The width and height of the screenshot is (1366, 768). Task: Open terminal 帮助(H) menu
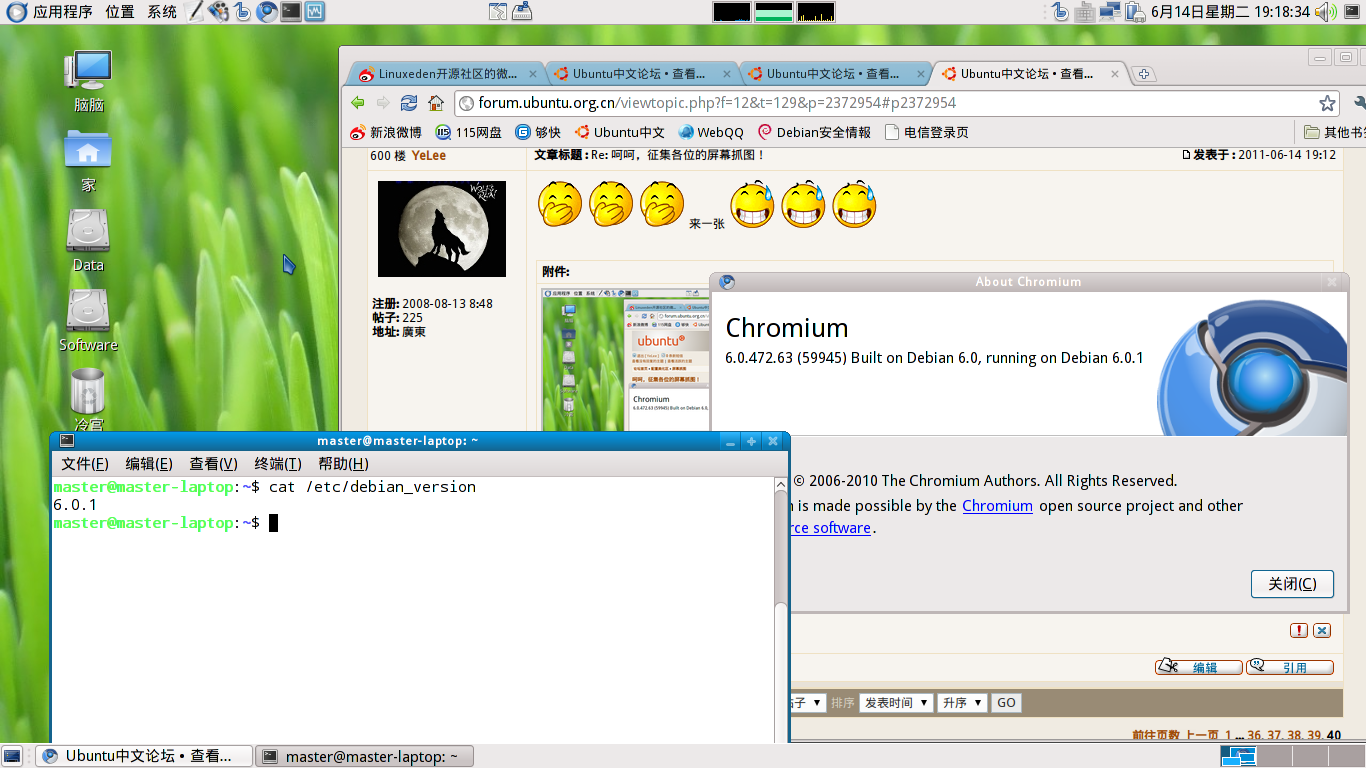pyautogui.click(x=343, y=464)
